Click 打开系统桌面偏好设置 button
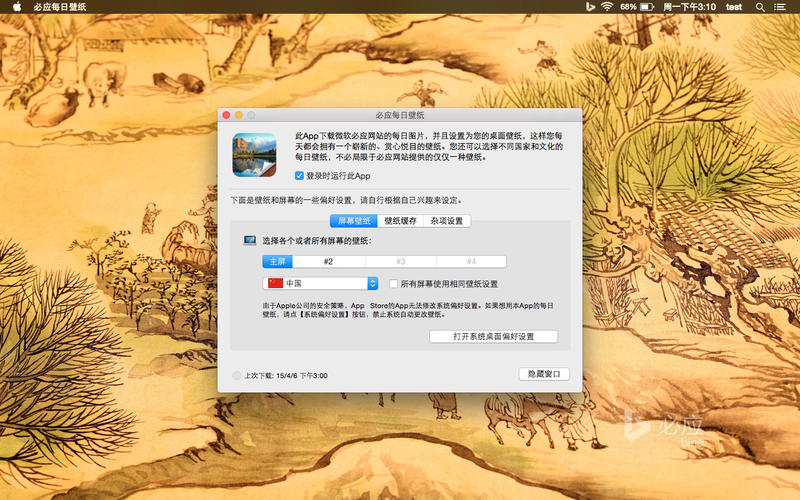This screenshot has width=800, height=500. click(x=493, y=337)
